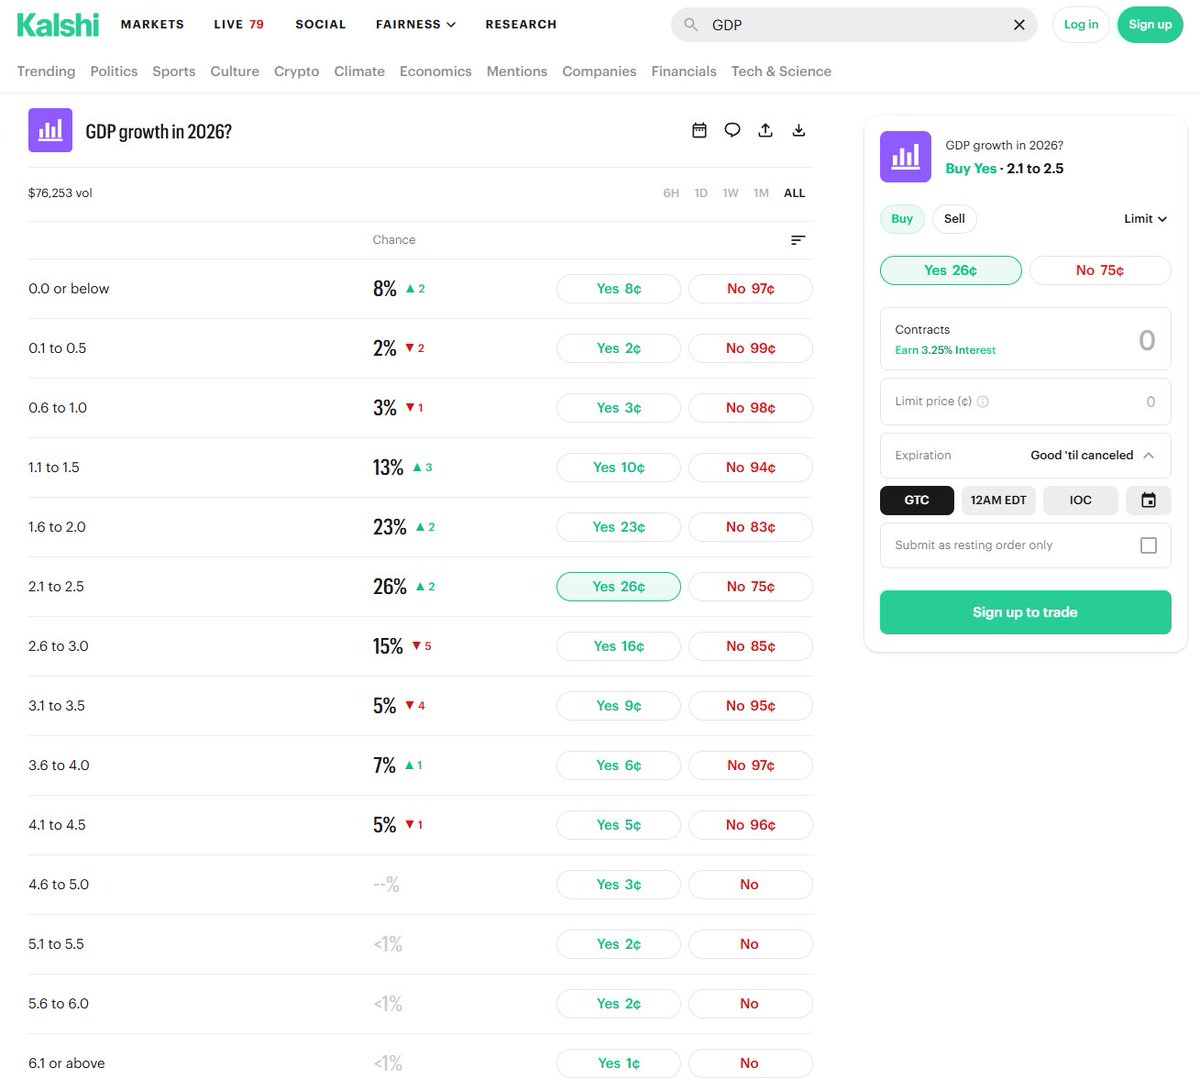Open the expiration date picker calendar icon
1200x1090 pixels.
(1148, 500)
